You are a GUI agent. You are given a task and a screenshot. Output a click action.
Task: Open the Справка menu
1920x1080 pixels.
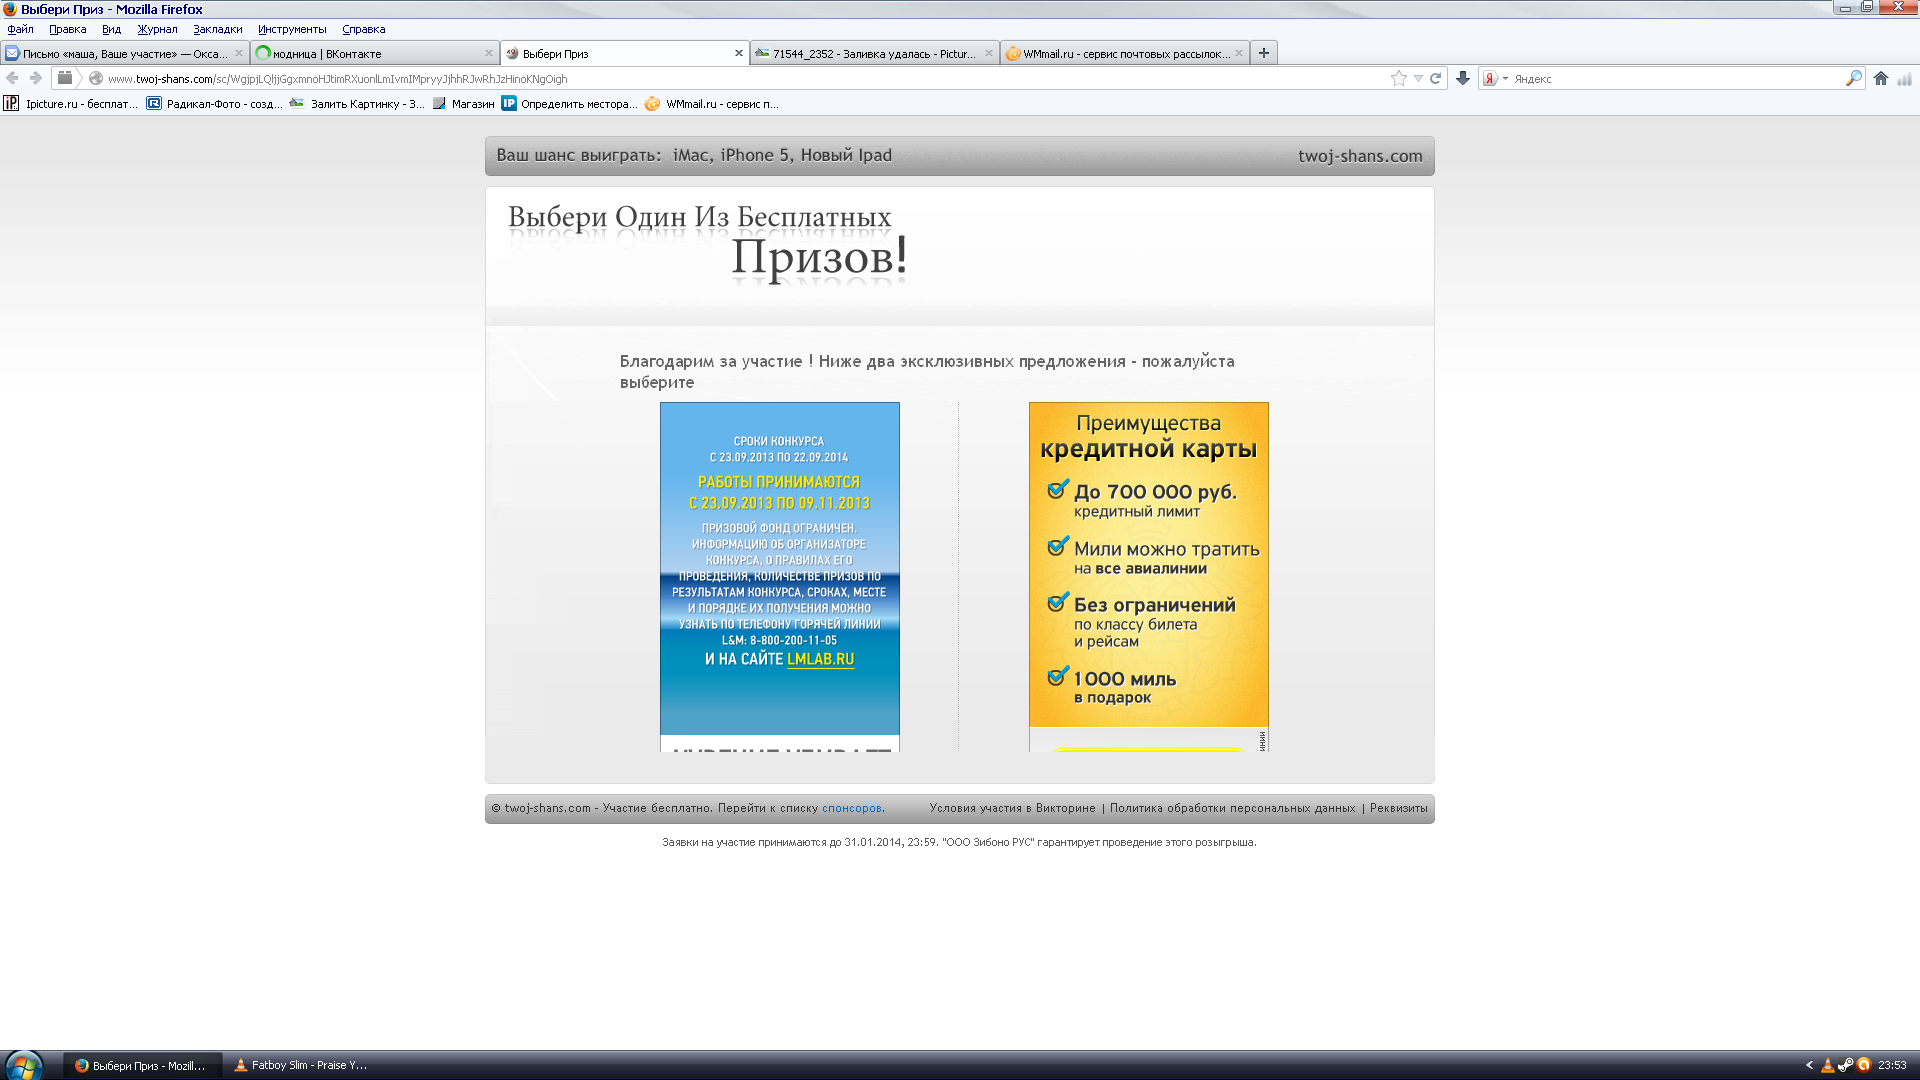(363, 29)
